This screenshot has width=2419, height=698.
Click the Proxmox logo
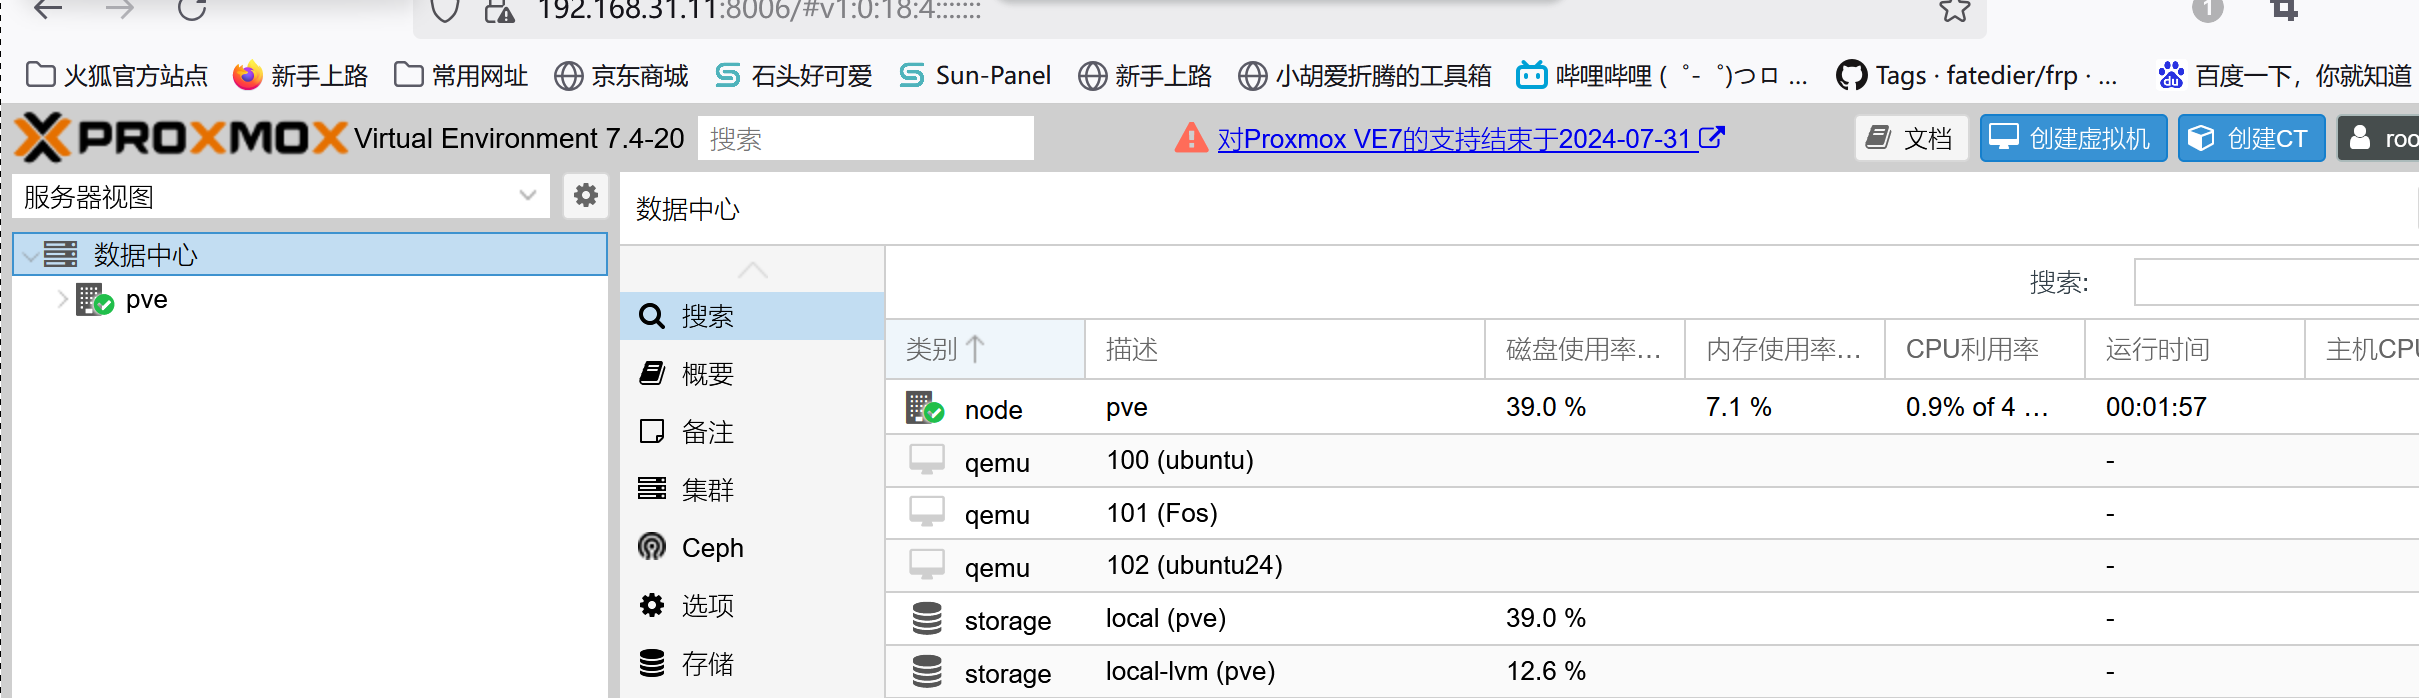[x=182, y=138]
